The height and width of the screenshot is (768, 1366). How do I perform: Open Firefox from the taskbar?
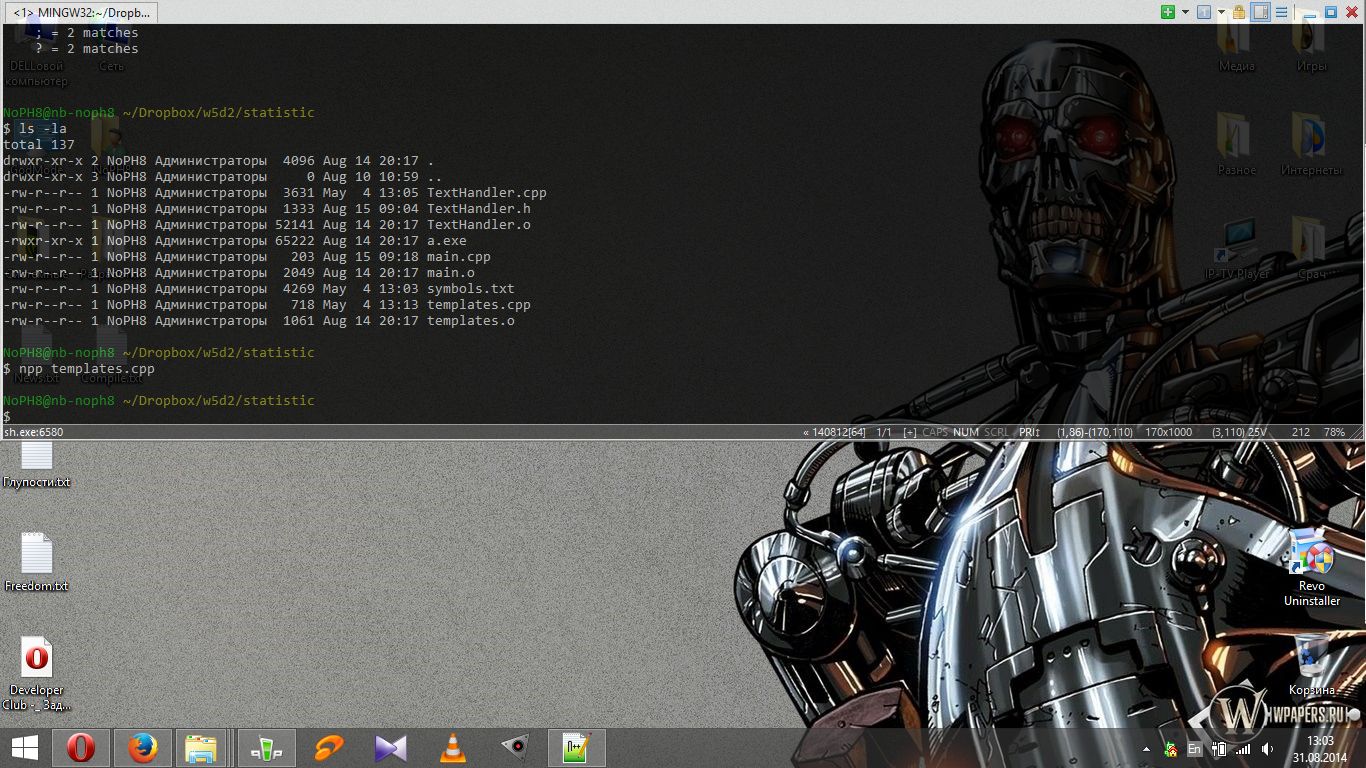(142, 748)
